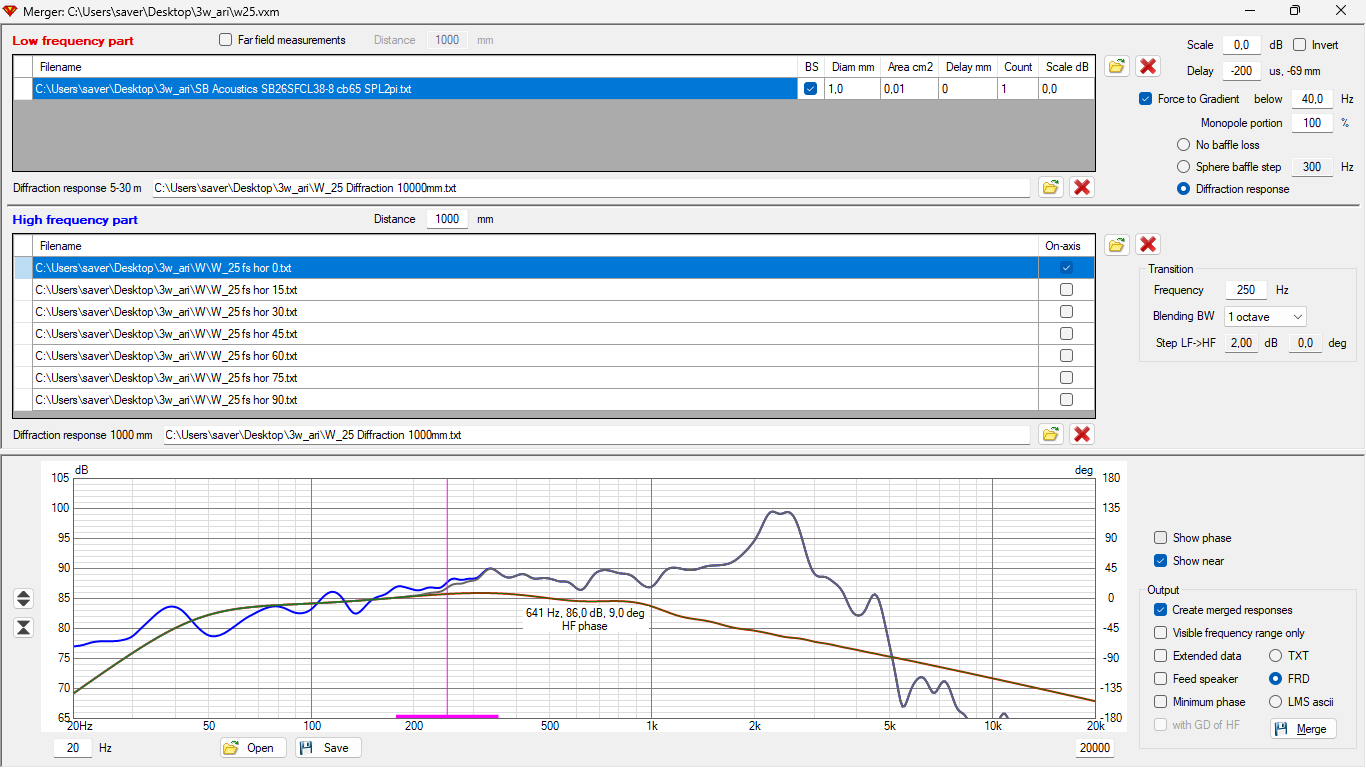Check On-axis for W_25 fs hor 90.txt
This screenshot has width=1366, height=768.
click(x=1066, y=400)
